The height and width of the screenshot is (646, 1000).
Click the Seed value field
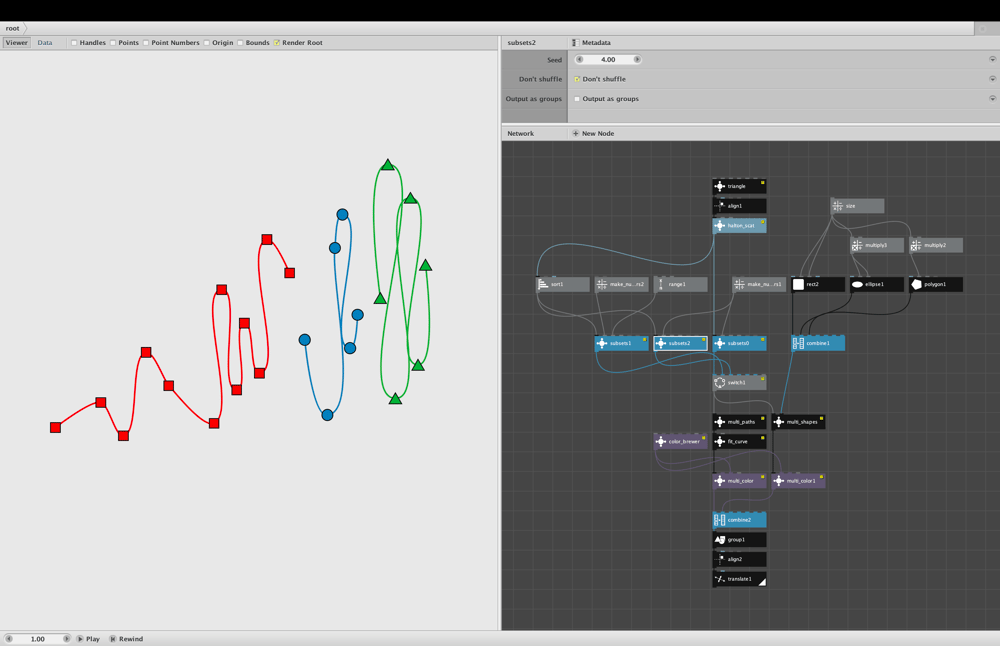(x=608, y=59)
